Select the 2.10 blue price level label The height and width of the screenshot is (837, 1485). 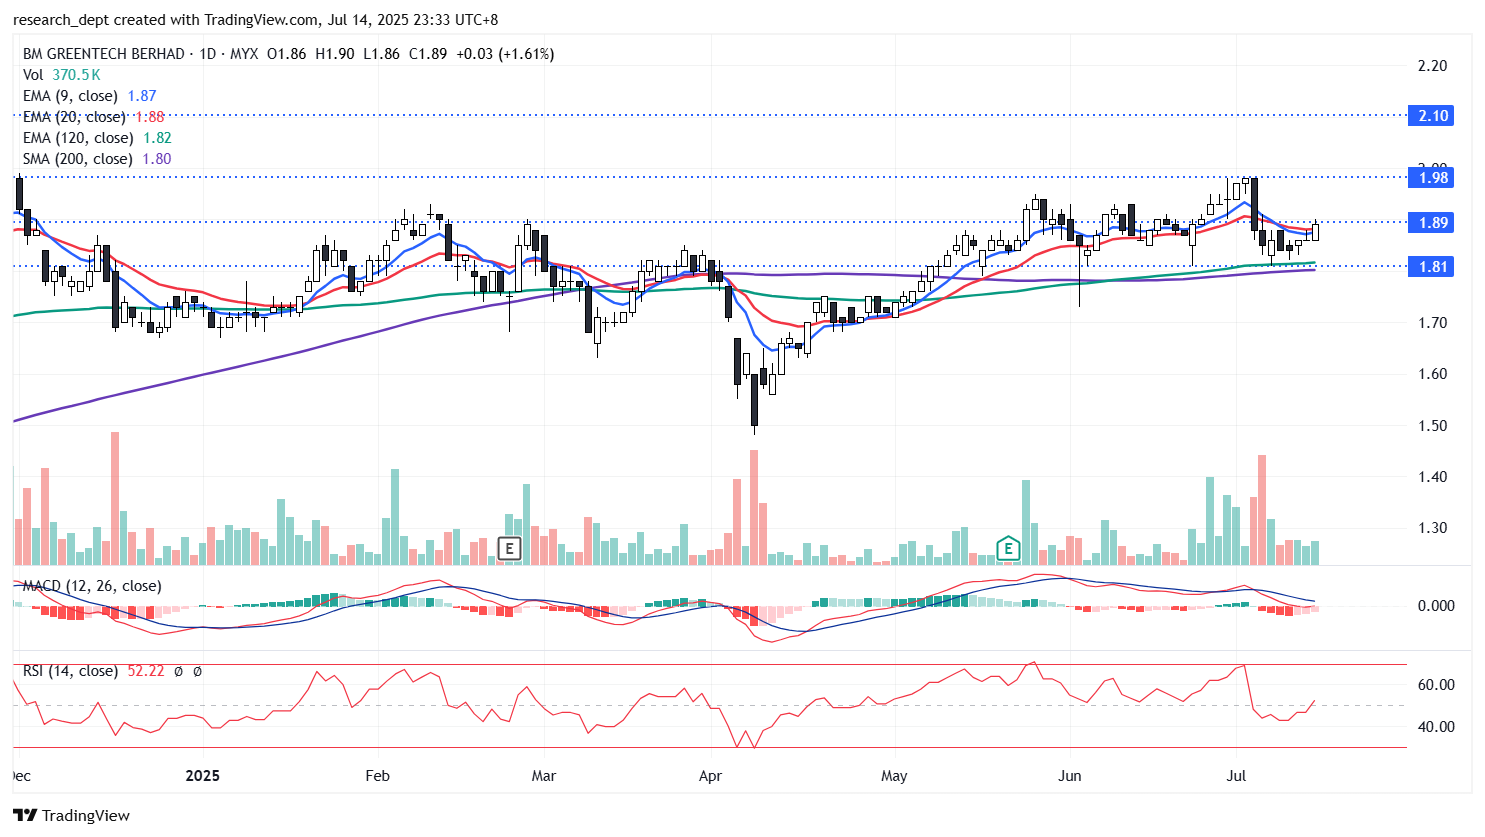1433,115
